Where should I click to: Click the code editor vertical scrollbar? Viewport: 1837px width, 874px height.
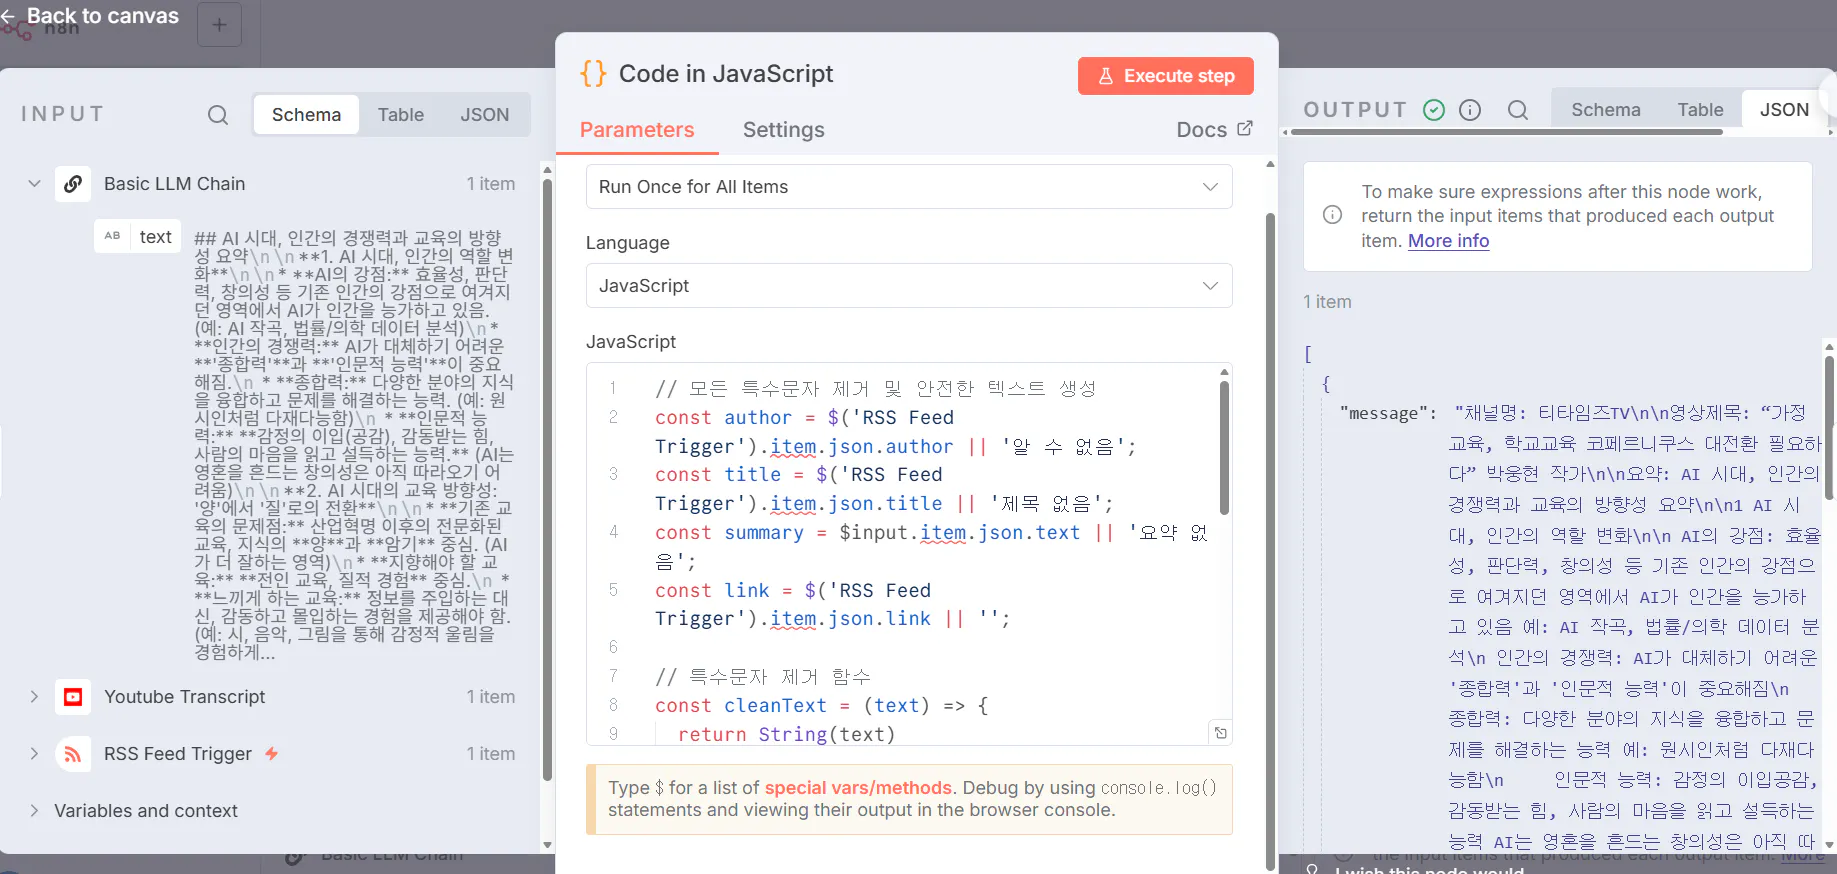[1224, 448]
